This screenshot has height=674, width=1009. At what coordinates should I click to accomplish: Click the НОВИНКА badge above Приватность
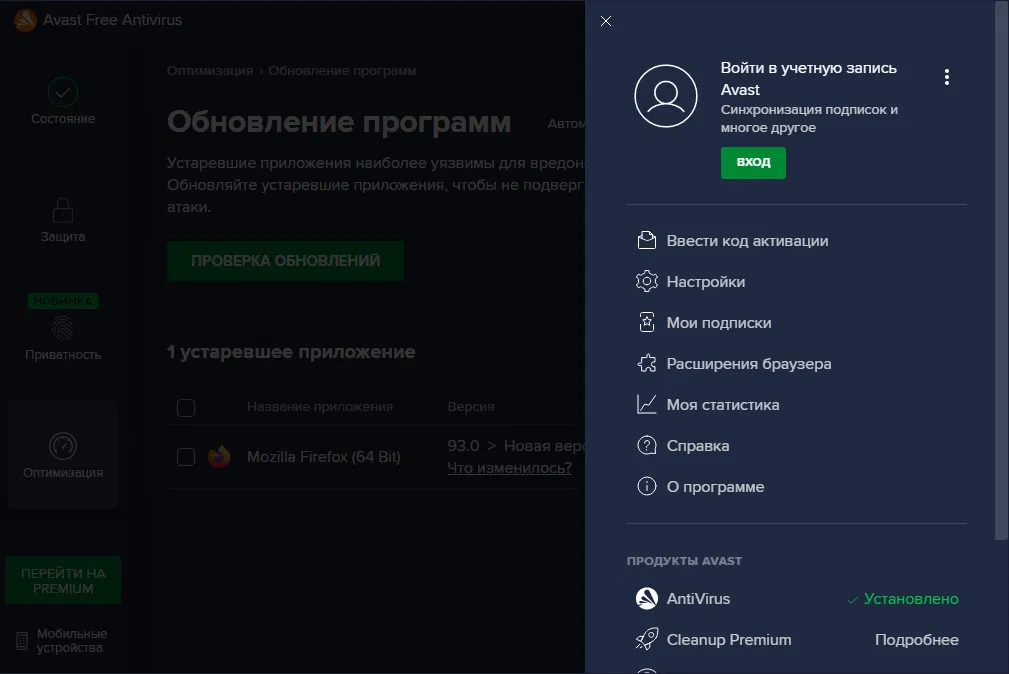coord(63,301)
